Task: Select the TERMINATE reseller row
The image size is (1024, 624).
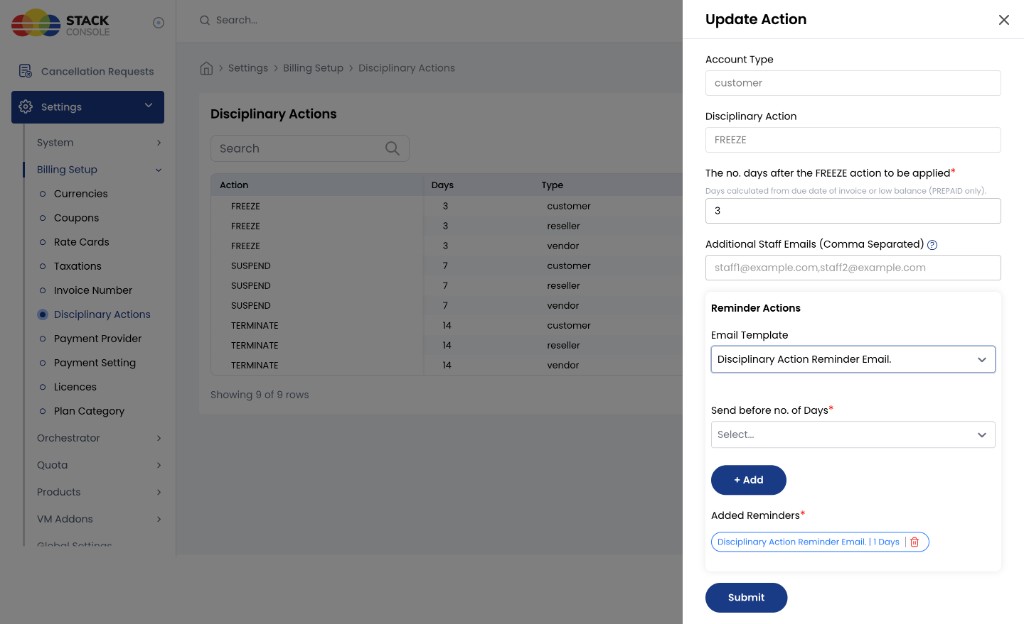Action: coord(447,345)
